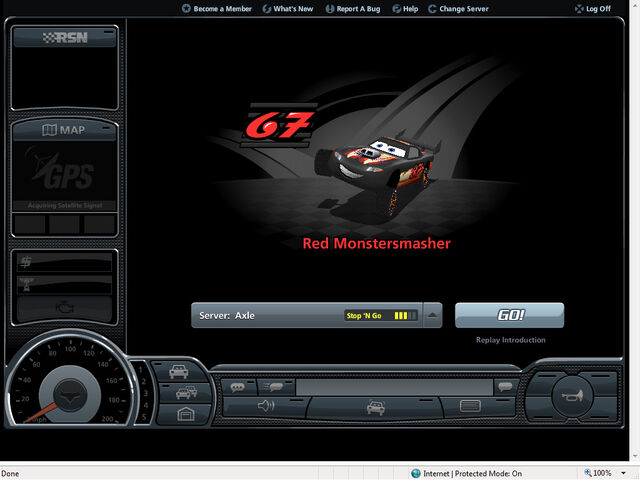The image size is (640, 480).
Task: Click Replay Introduction link
Action: [510, 340]
